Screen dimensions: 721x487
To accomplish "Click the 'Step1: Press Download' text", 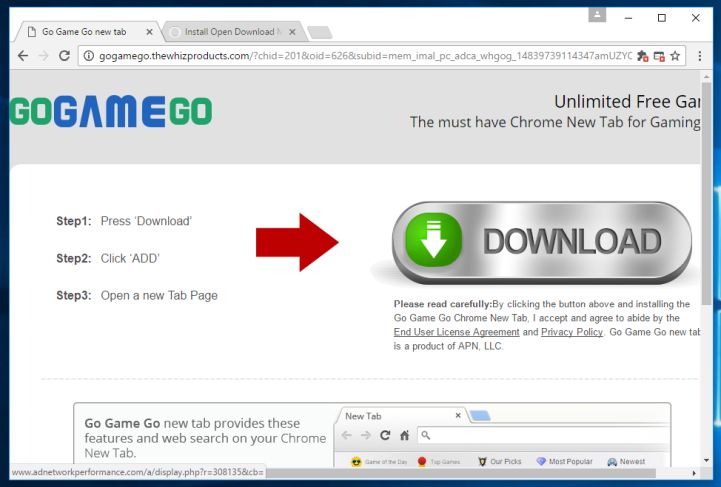I will (124, 221).
